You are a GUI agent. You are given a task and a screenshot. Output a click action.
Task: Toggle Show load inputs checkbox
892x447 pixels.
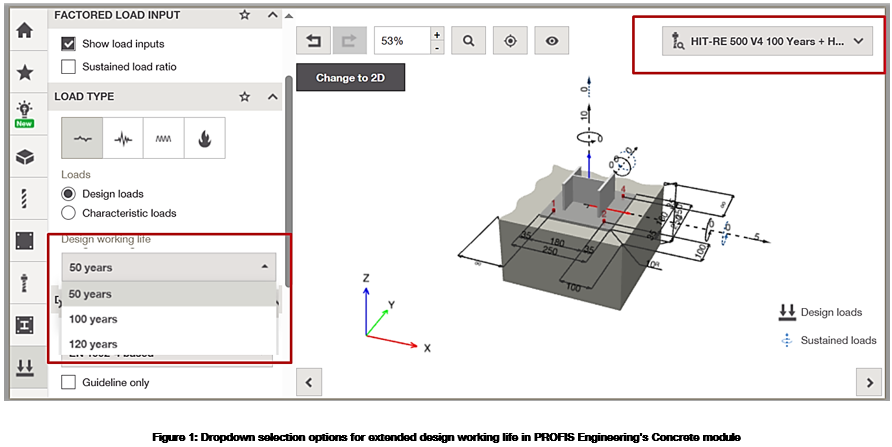click(68, 44)
